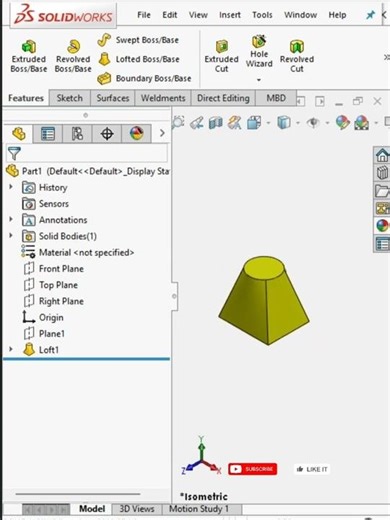Screen dimensions: 390x520
Task: Switch to the Sketch tab
Action: [69, 98]
